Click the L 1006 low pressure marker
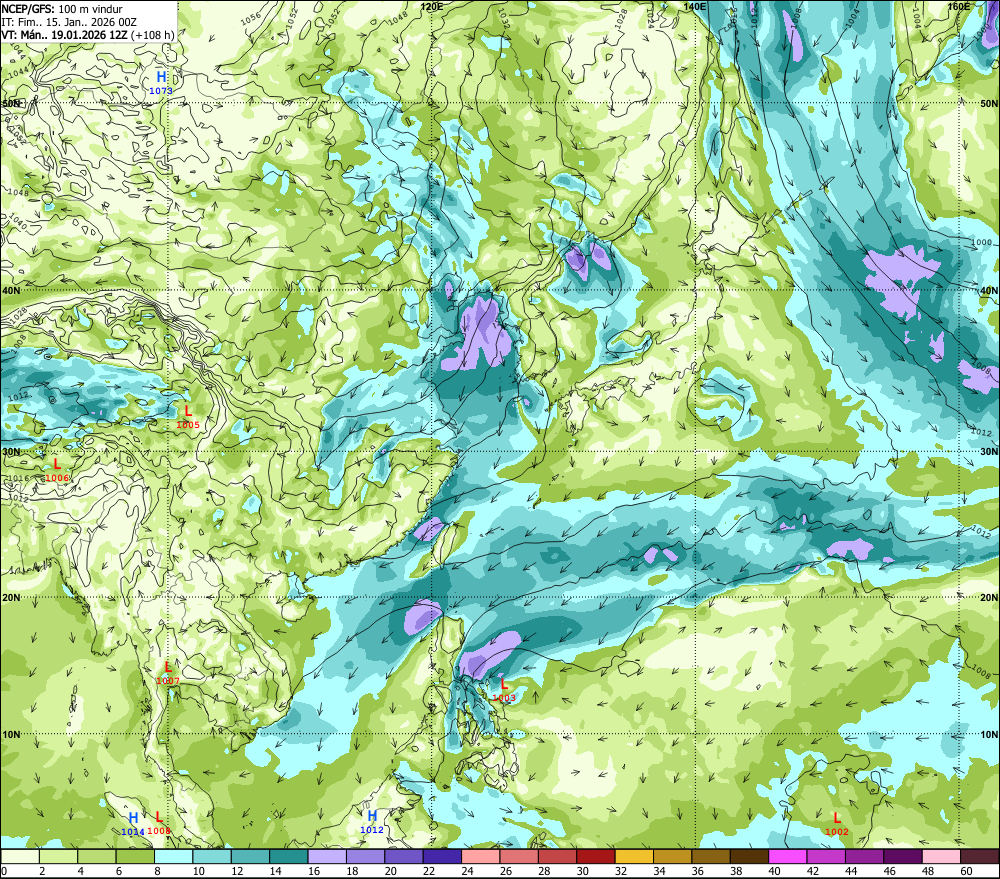The width and height of the screenshot is (1000, 879). click(57, 470)
